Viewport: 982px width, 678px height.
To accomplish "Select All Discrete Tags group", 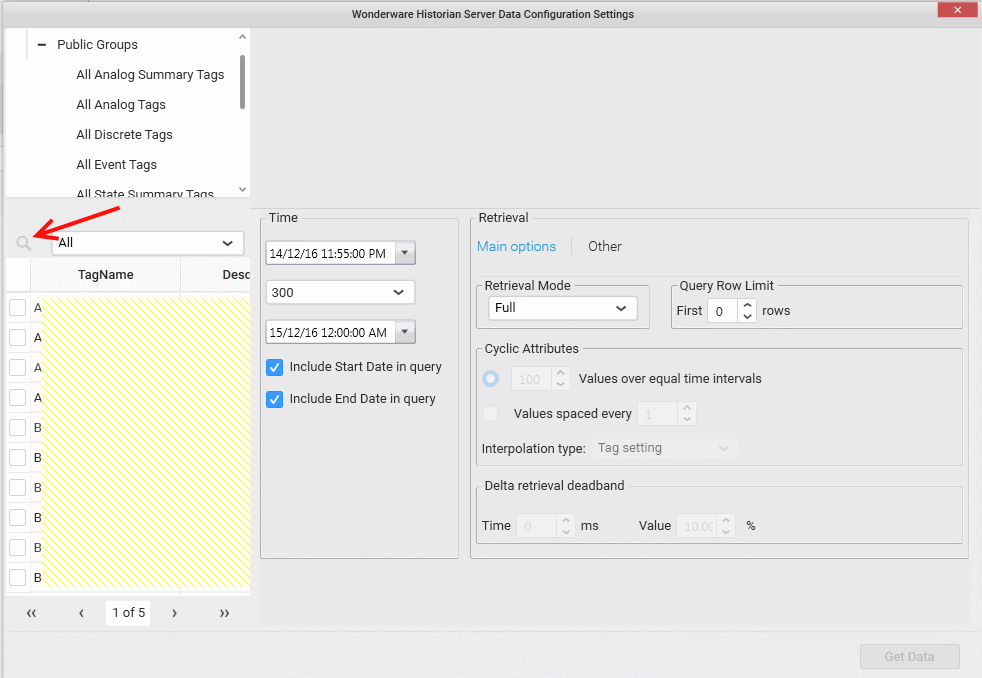I will tap(124, 135).
